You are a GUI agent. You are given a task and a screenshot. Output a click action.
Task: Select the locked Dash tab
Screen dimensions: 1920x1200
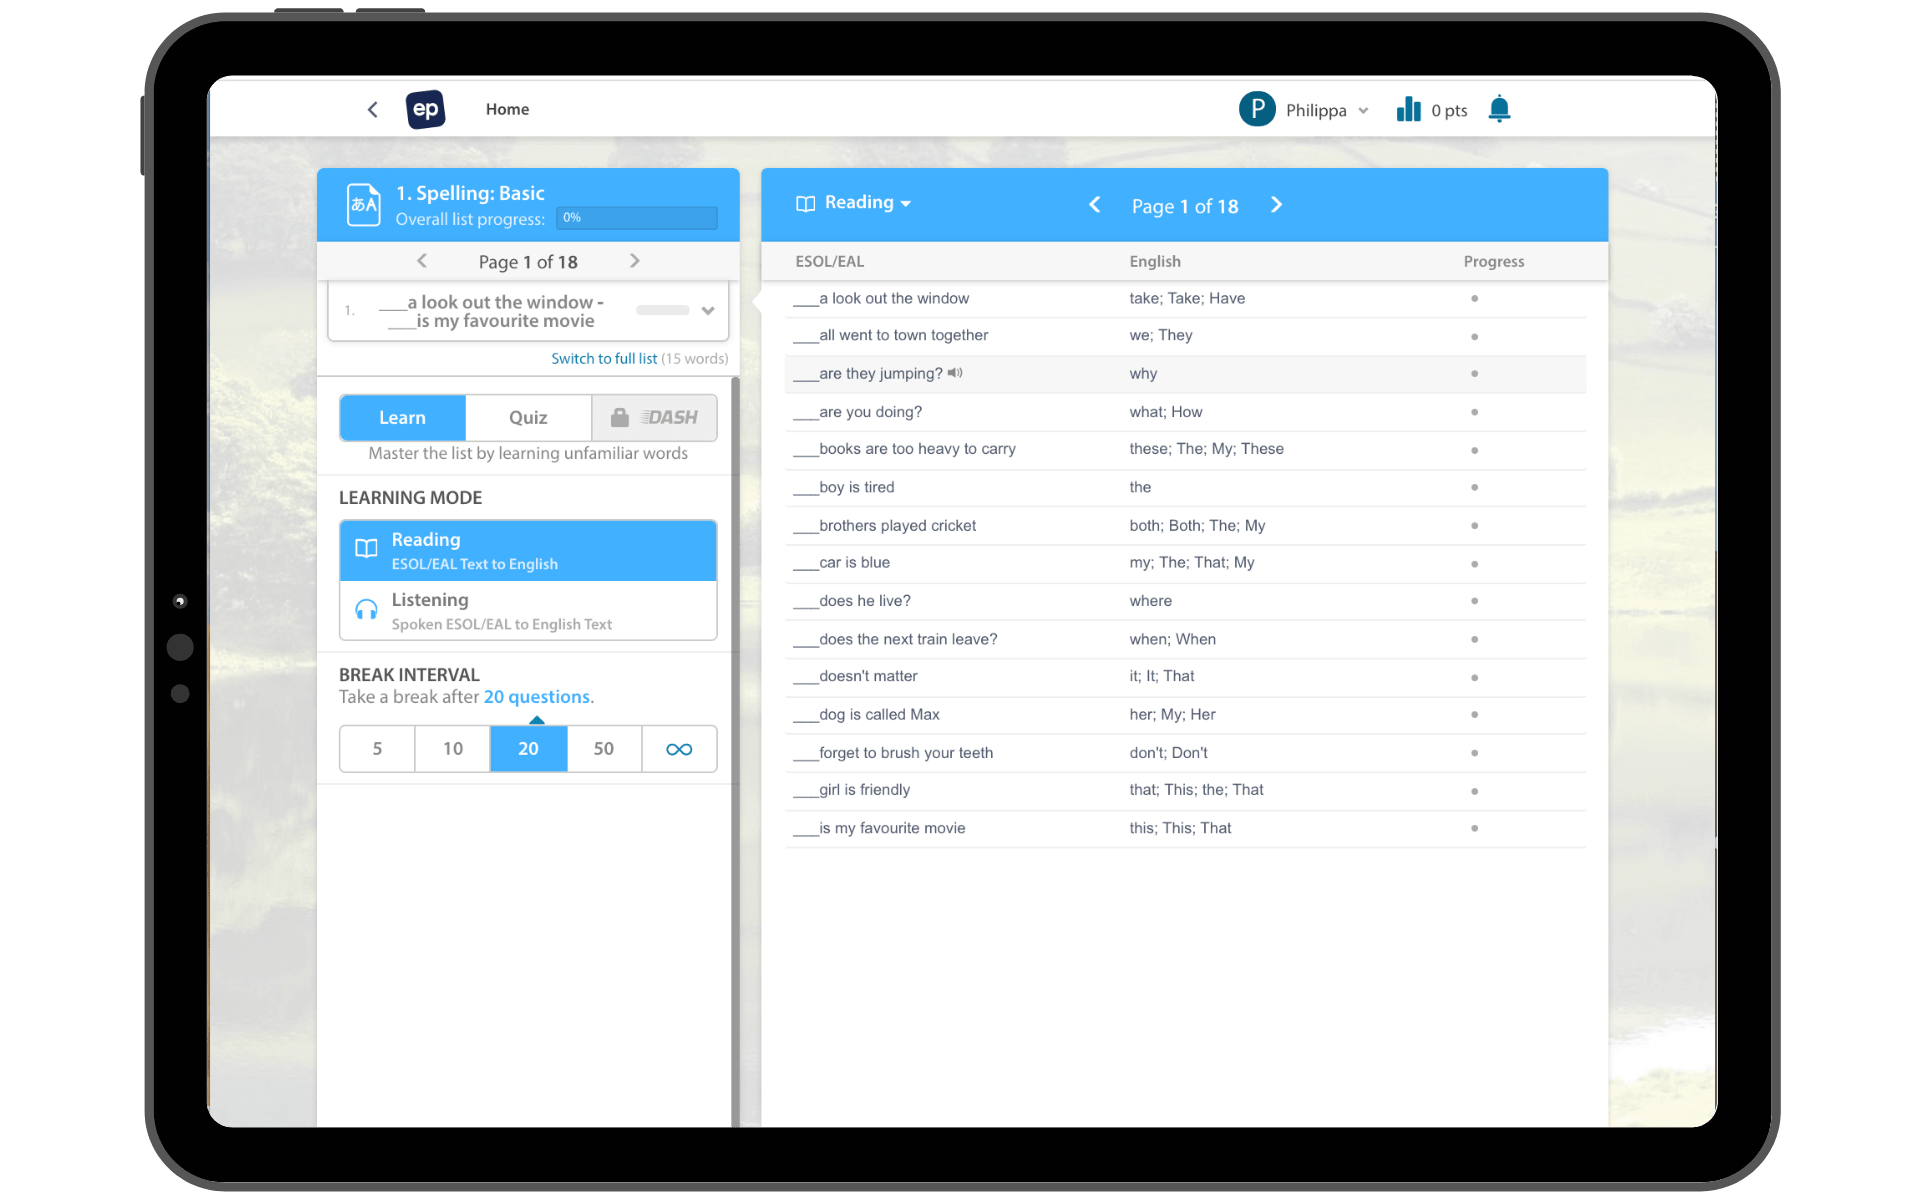click(x=654, y=418)
